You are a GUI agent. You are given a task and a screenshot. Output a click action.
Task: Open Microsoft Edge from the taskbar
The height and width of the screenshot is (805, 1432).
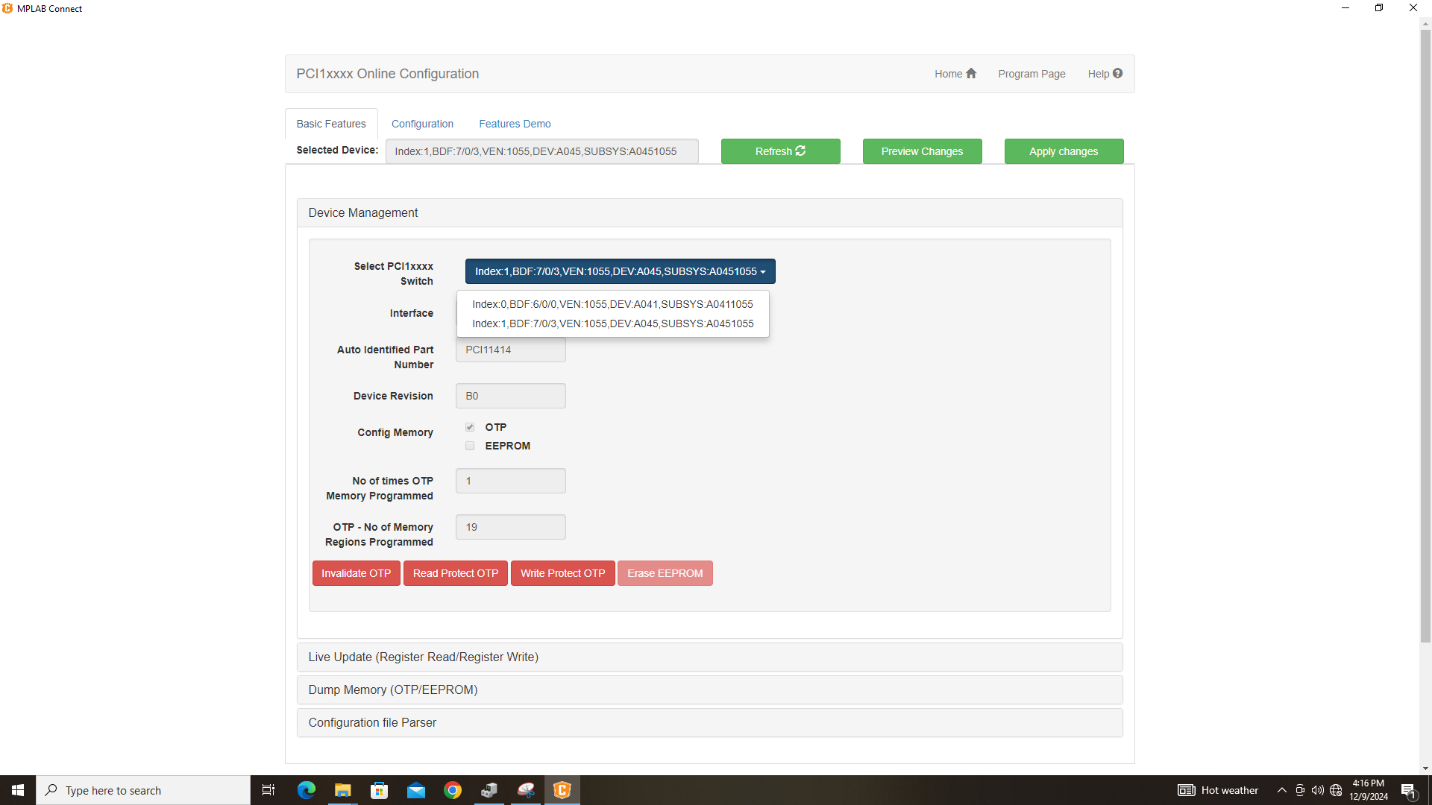click(x=306, y=790)
